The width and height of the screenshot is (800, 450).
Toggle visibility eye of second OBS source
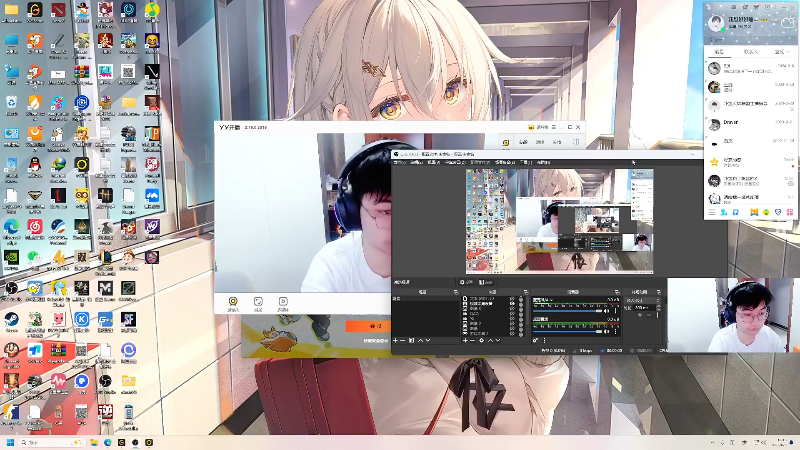(x=512, y=304)
